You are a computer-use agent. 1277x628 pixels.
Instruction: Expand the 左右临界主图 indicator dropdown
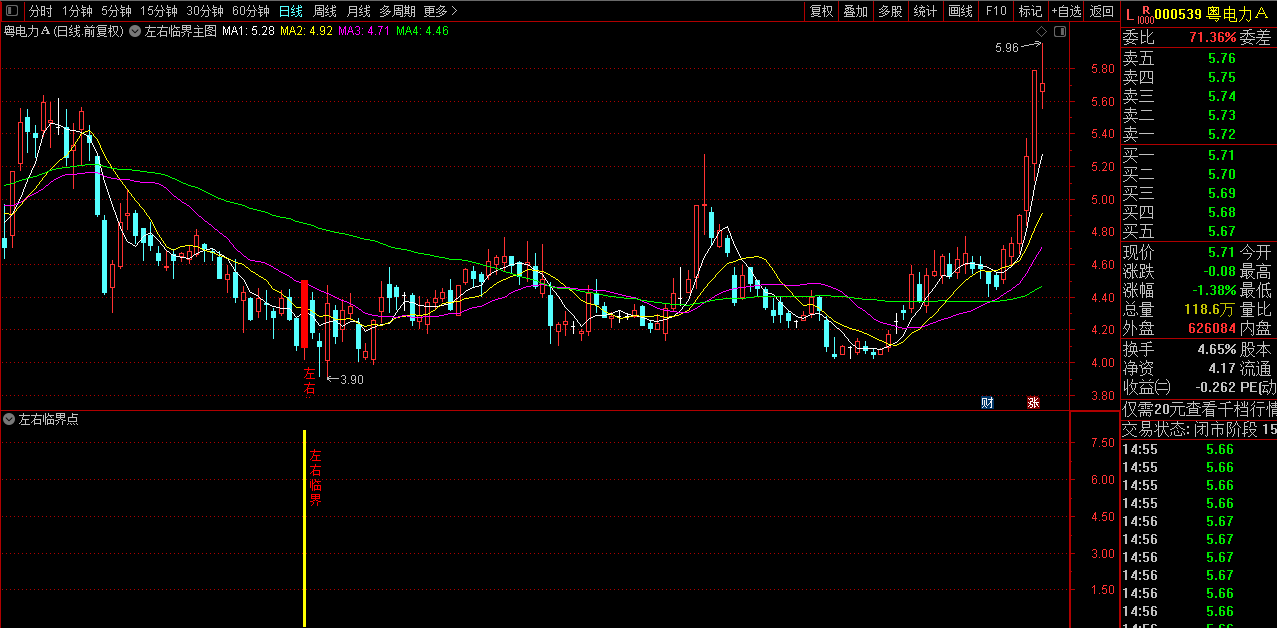136,31
